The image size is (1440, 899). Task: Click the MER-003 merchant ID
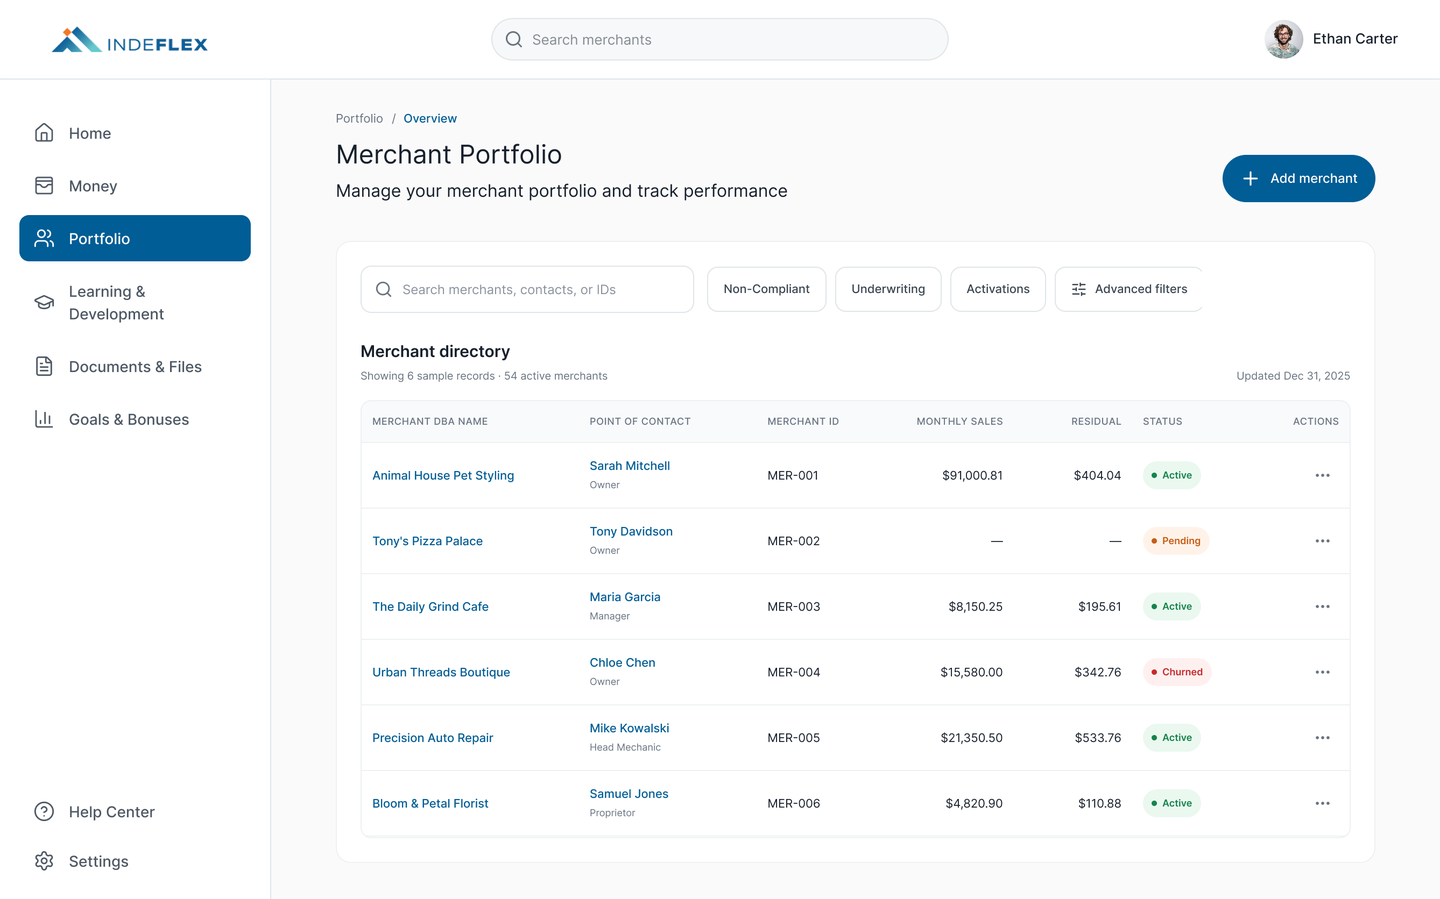pyautogui.click(x=794, y=606)
